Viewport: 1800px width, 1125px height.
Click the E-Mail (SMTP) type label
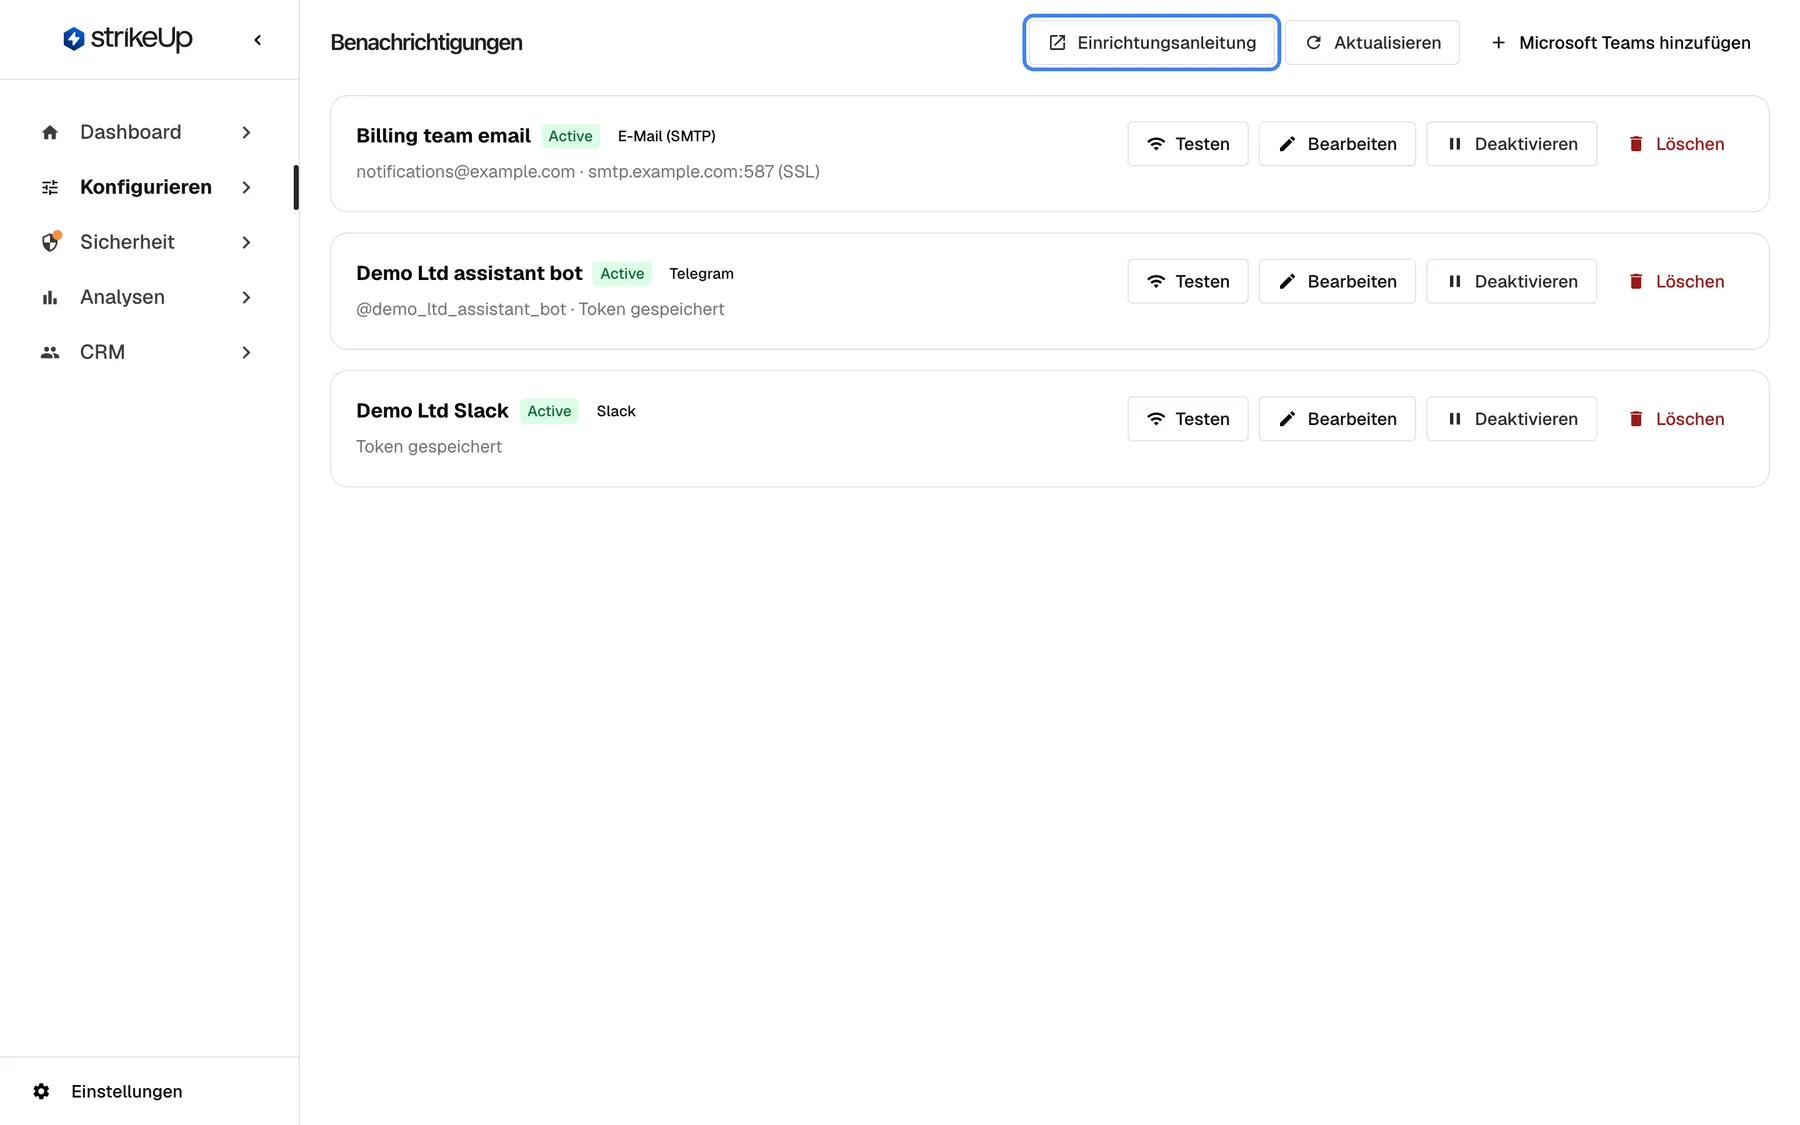click(x=666, y=136)
